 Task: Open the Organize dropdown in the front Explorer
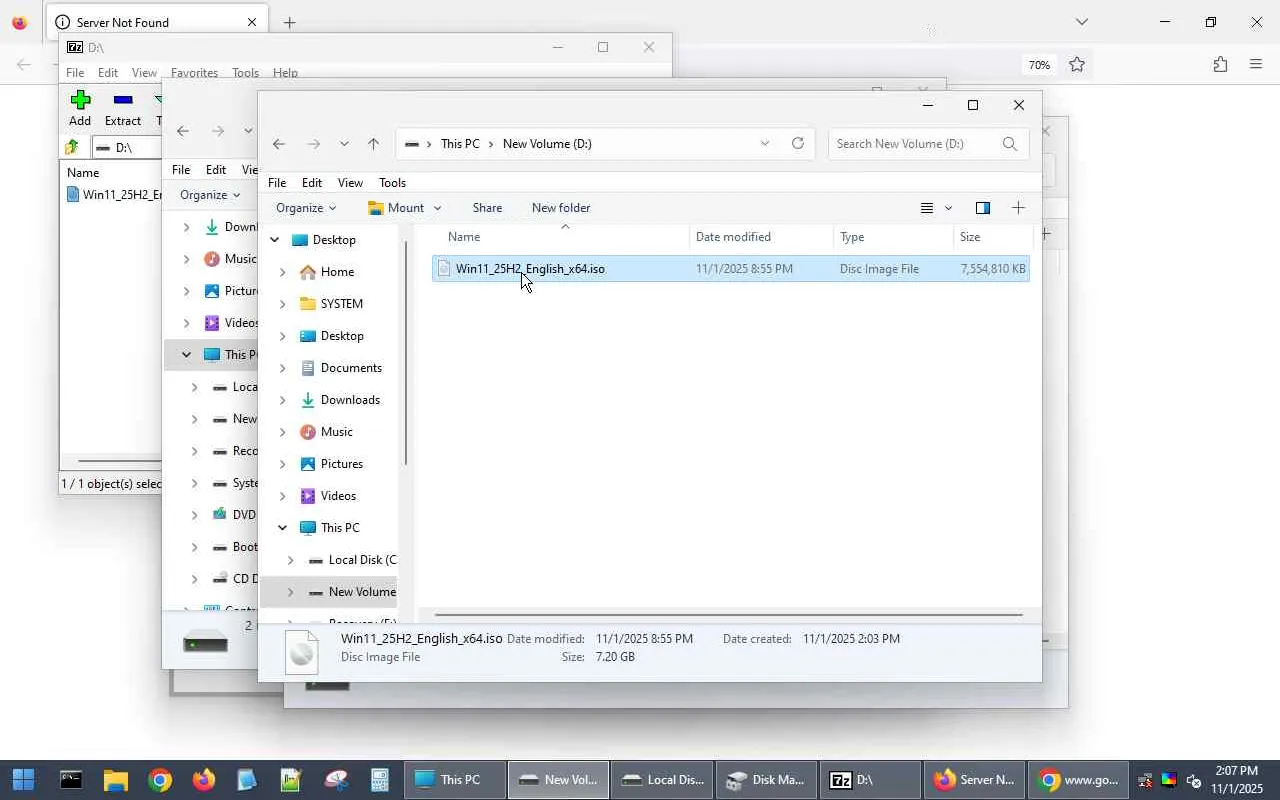[x=306, y=208]
